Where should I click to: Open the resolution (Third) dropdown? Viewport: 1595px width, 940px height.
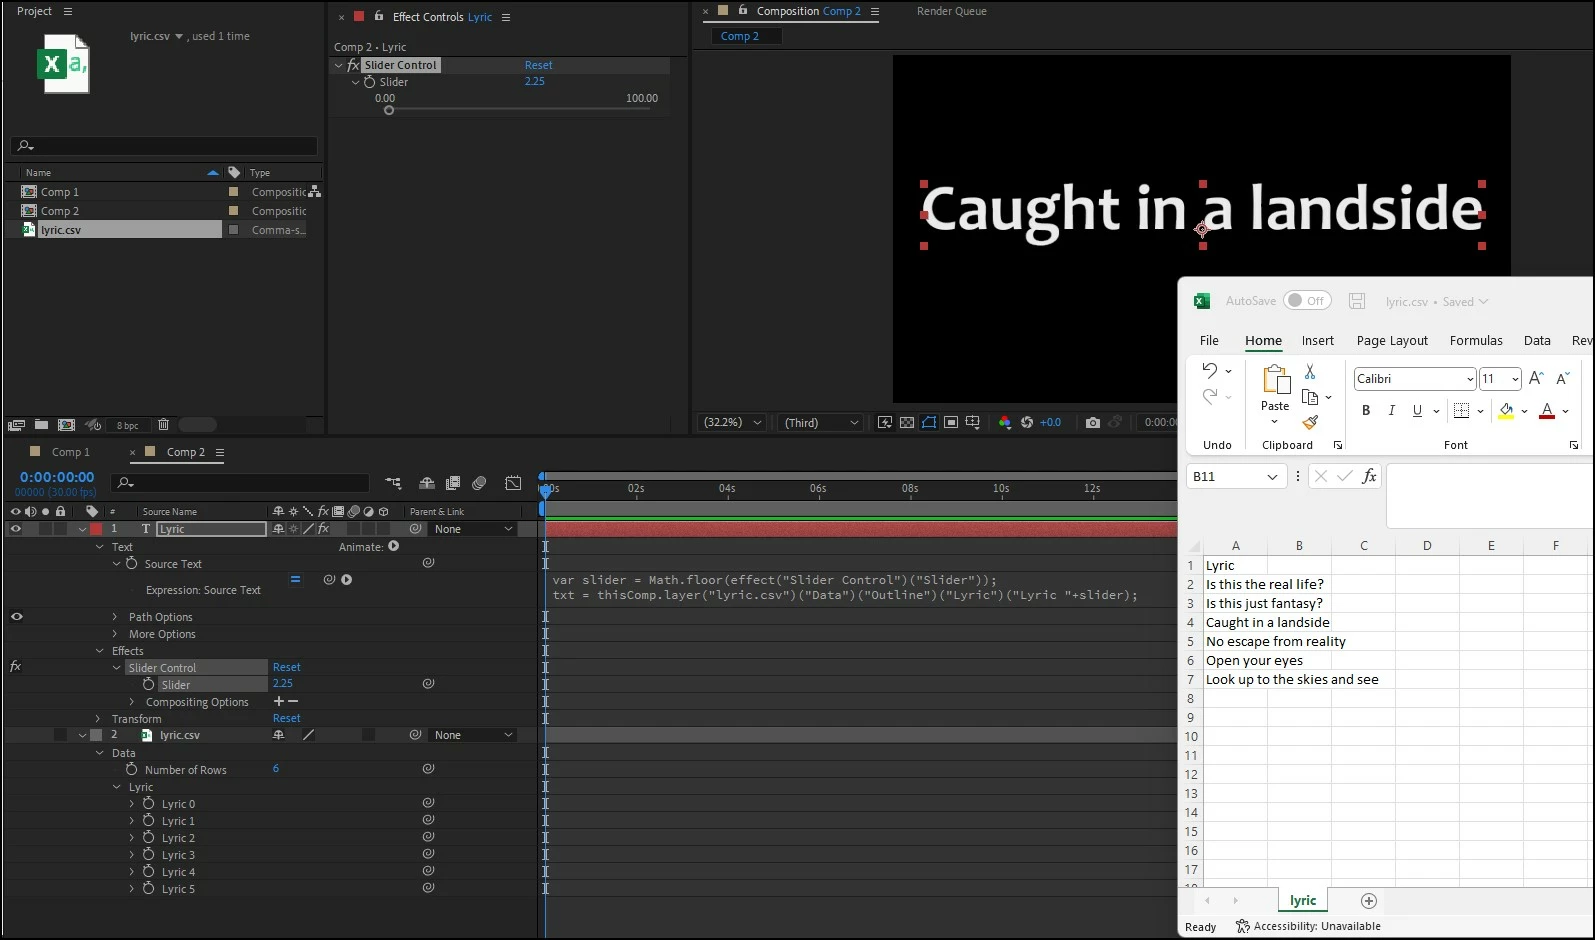point(821,423)
